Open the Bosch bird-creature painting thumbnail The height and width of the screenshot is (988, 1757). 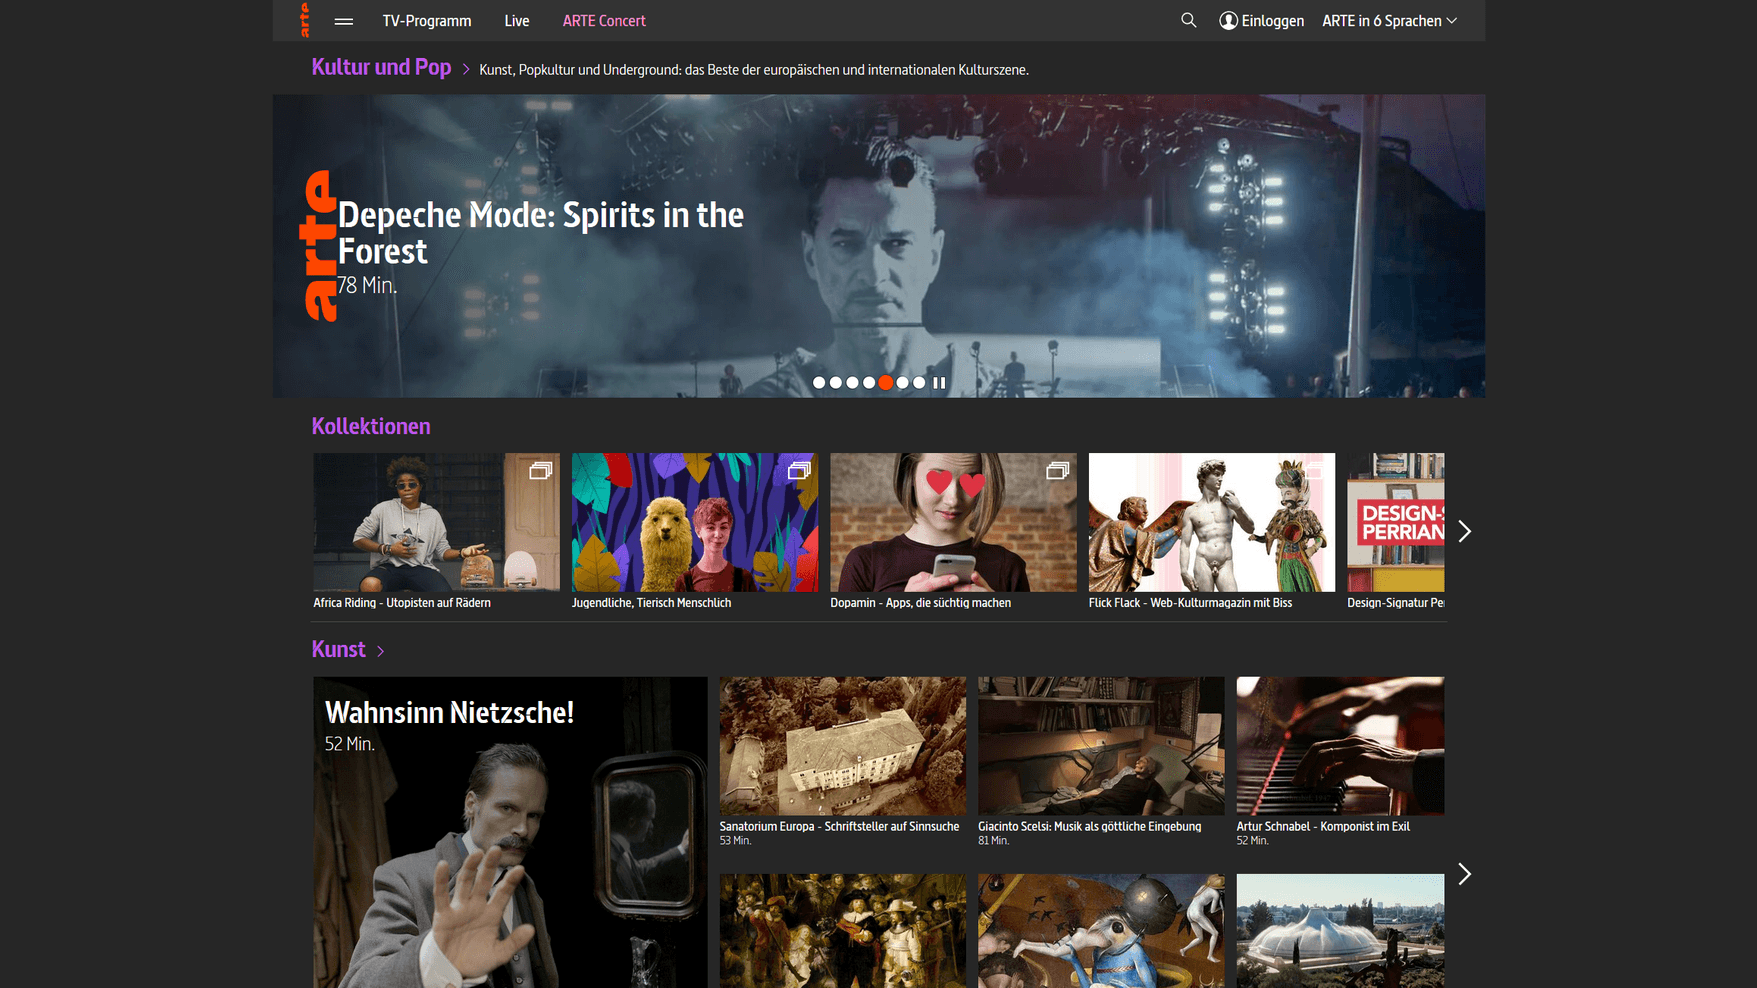pos(1101,931)
